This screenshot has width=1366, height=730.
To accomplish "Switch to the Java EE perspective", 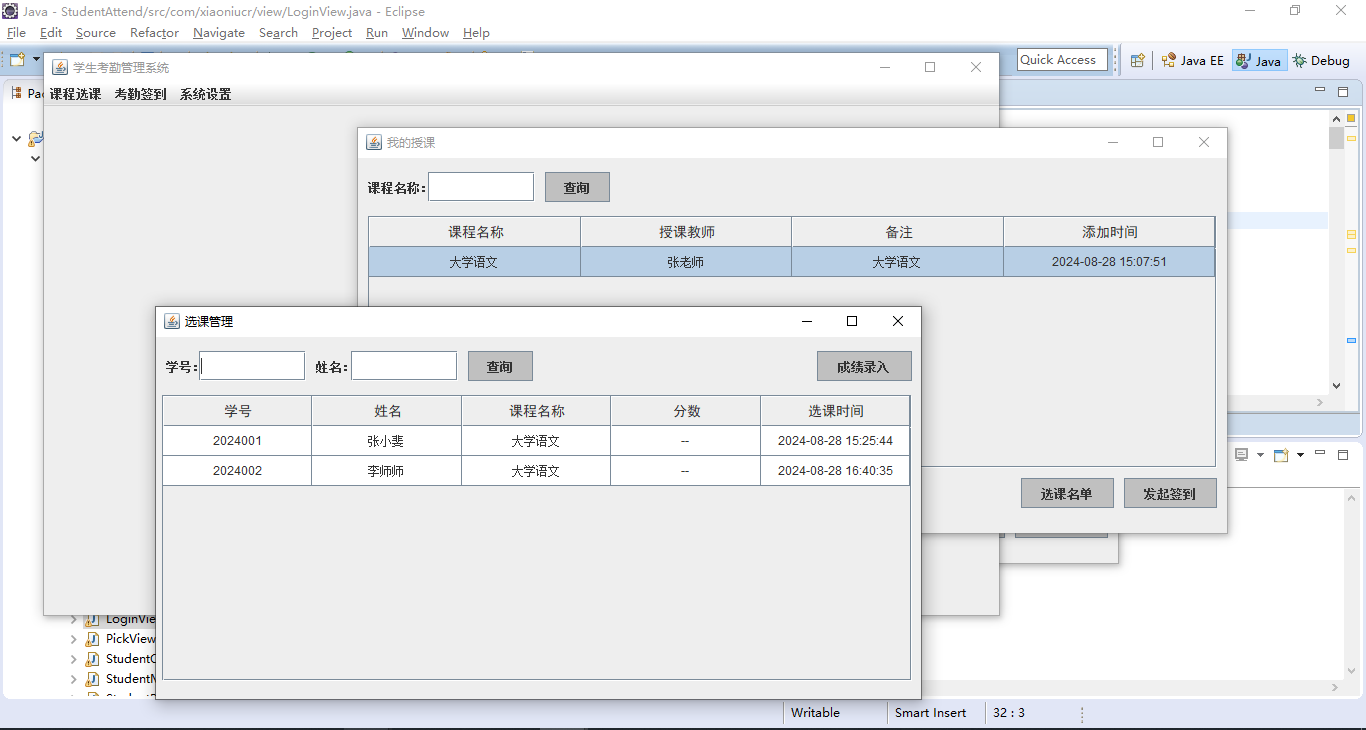I will click(1192, 60).
